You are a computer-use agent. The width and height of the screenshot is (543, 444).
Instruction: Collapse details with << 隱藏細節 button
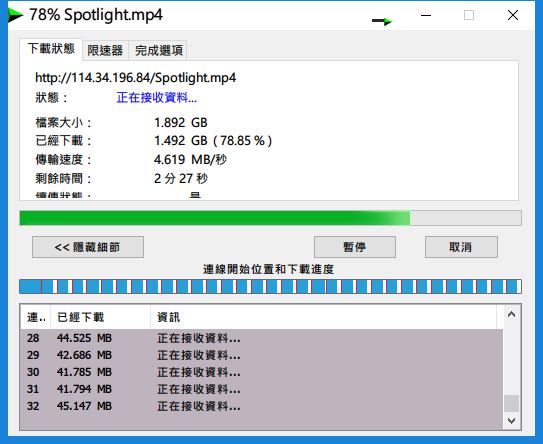point(88,247)
